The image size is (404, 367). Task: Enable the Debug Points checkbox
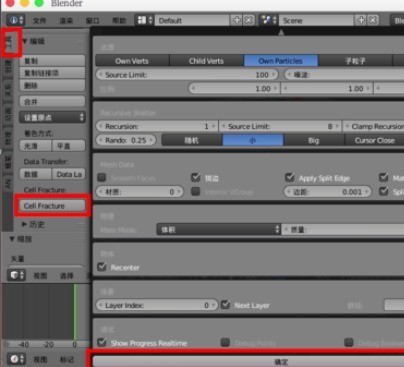point(225,343)
